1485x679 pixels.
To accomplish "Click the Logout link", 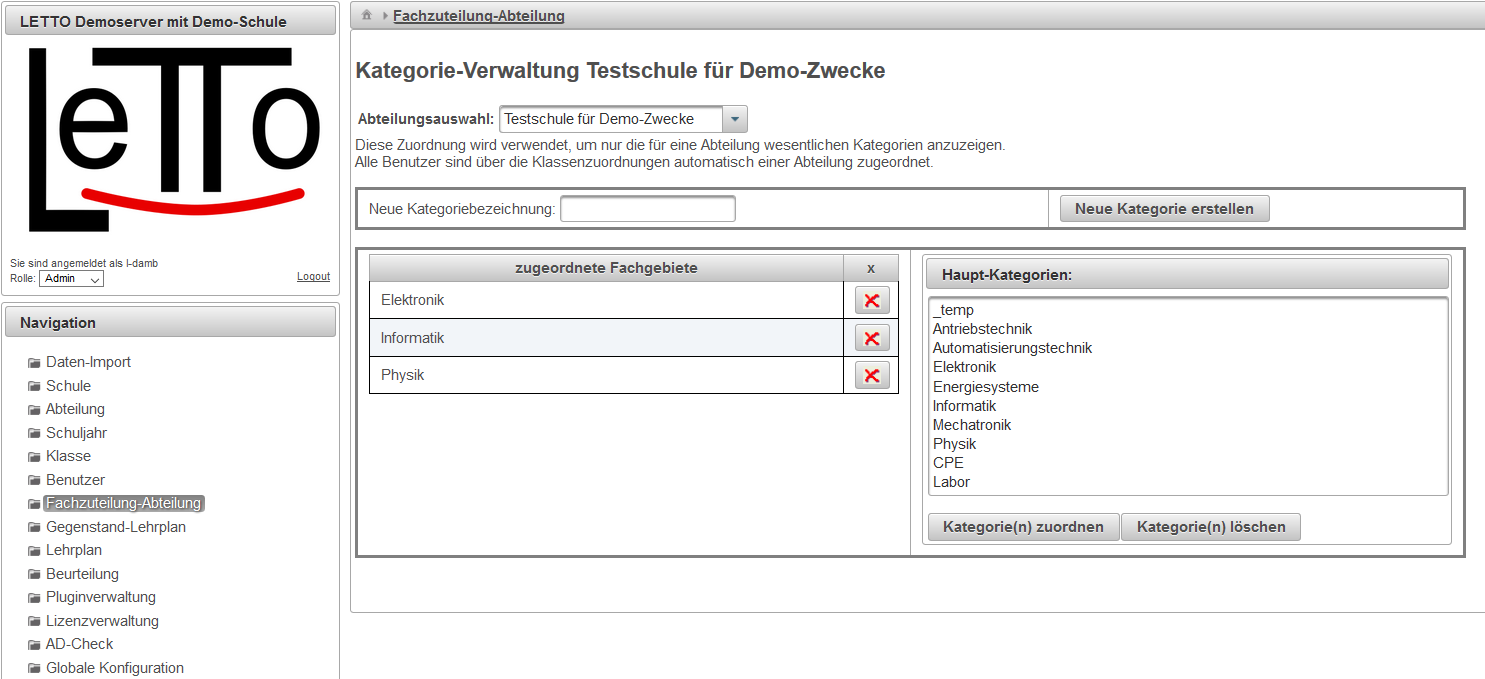I will tap(313, 276).
